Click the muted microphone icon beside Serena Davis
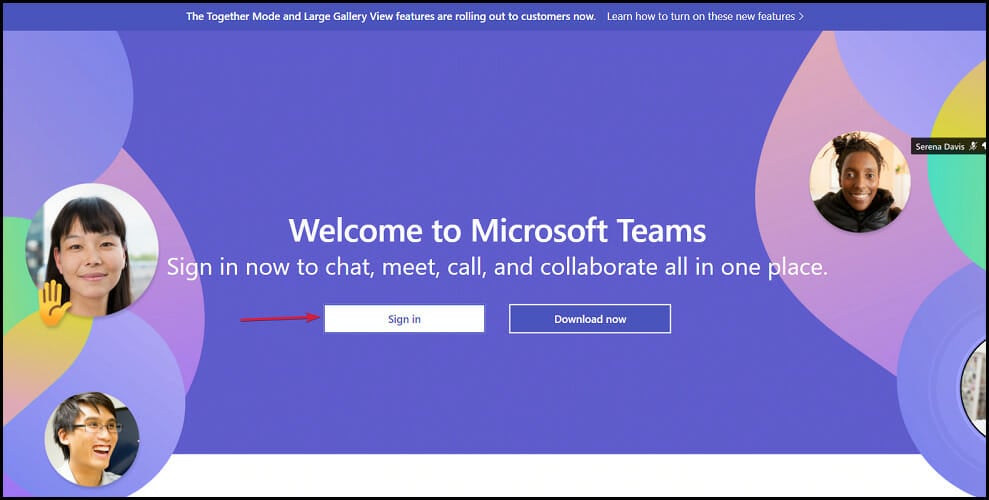This screenshot has width=989, height=500. [973, 146]
